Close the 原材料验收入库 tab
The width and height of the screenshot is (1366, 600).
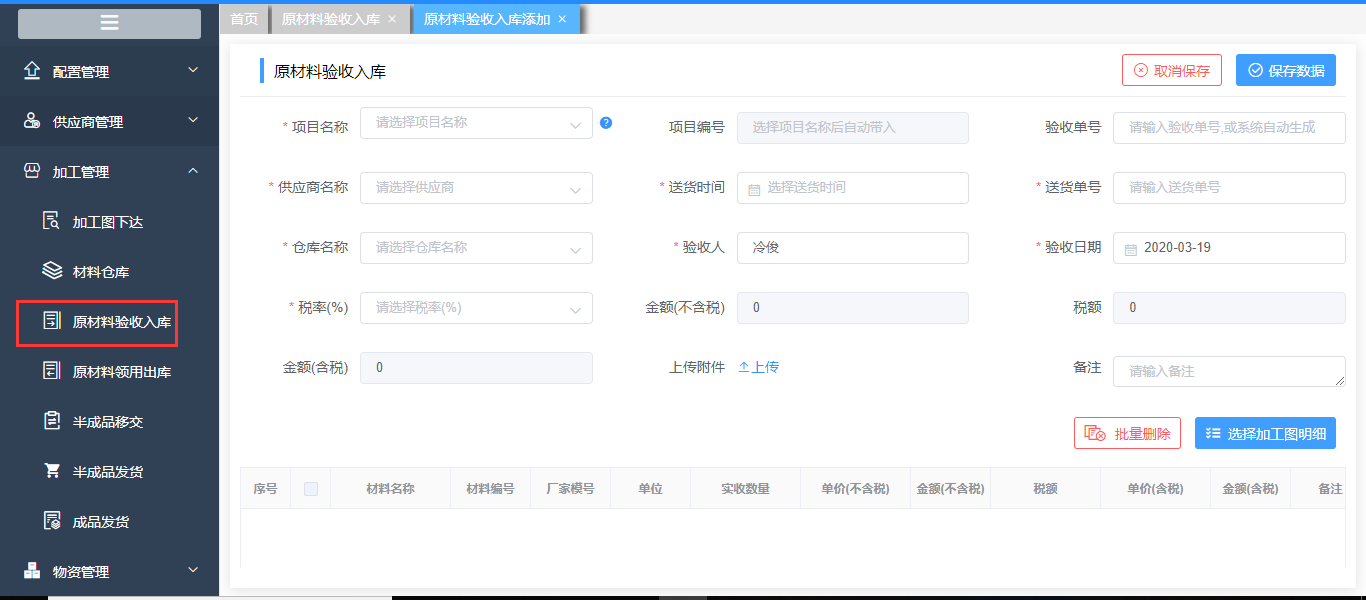coord(392,19)
